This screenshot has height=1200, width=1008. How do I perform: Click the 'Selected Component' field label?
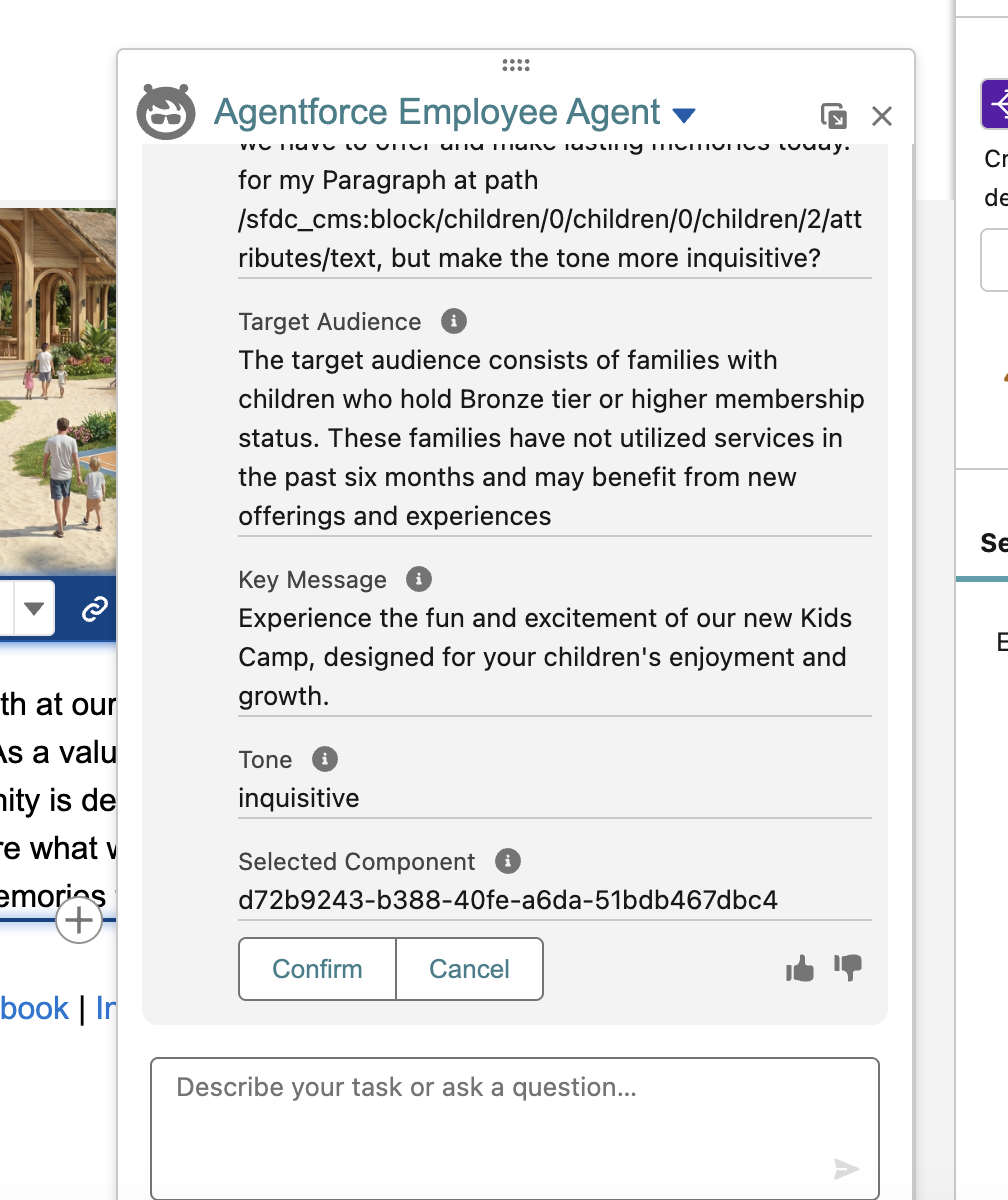pyautogui.click(x=357, y=862)
